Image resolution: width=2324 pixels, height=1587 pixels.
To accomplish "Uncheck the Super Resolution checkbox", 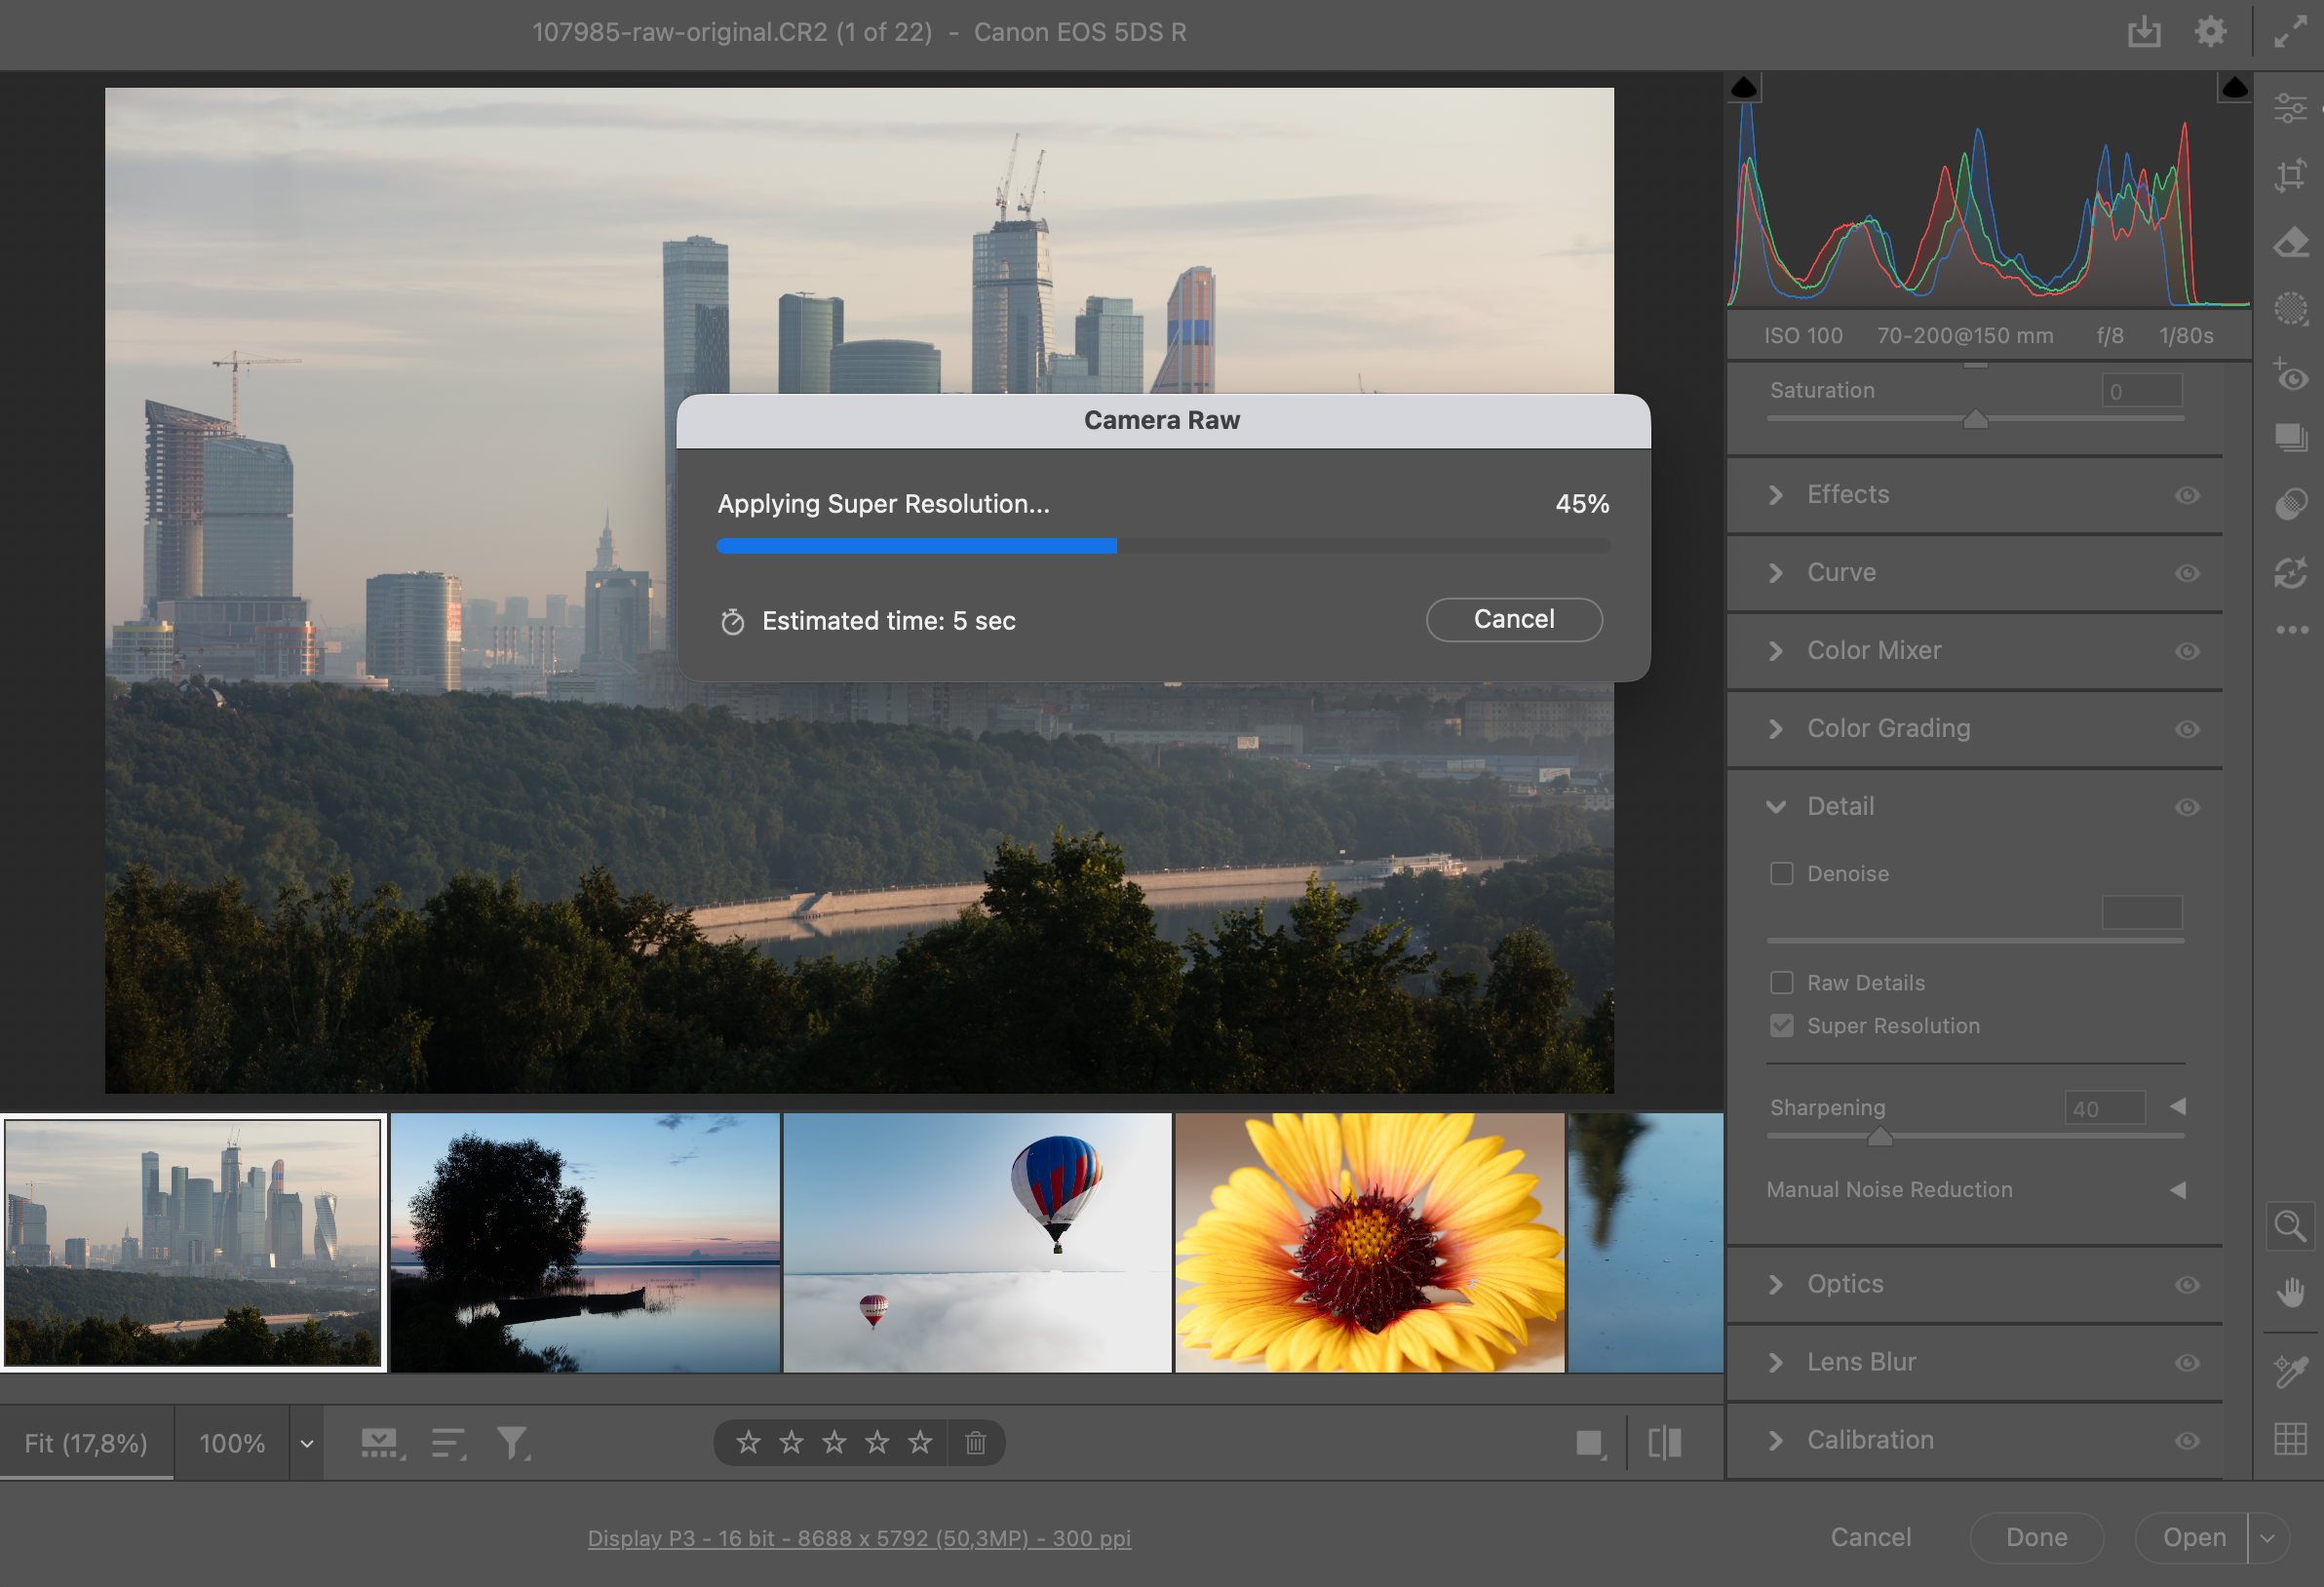I will (1781, 1026).
